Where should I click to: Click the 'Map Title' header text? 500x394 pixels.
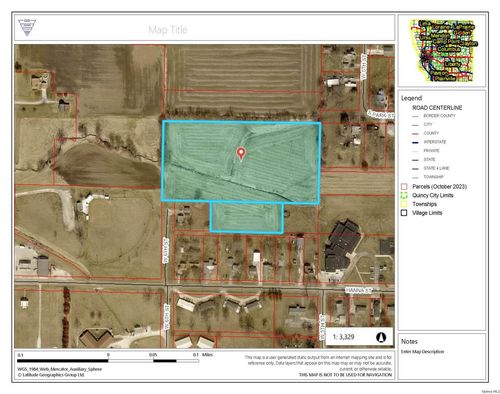coord(168,30)
